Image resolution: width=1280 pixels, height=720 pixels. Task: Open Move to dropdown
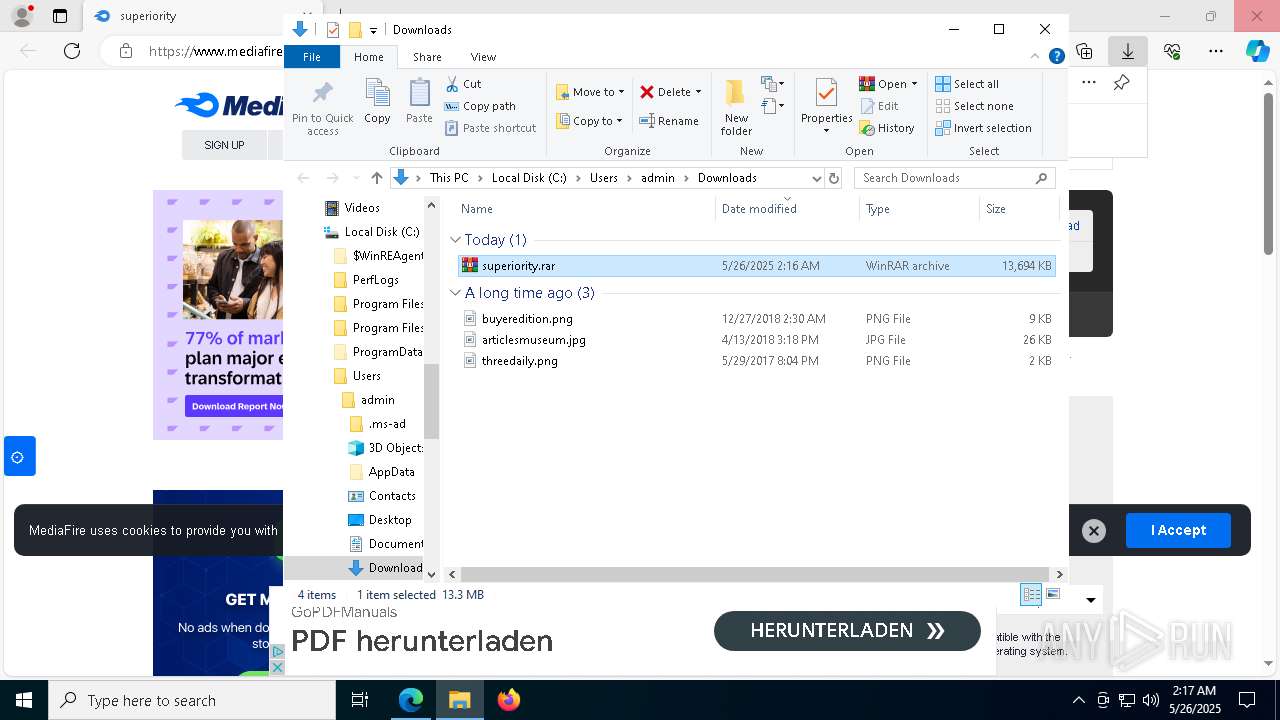(x=590, y=92)
